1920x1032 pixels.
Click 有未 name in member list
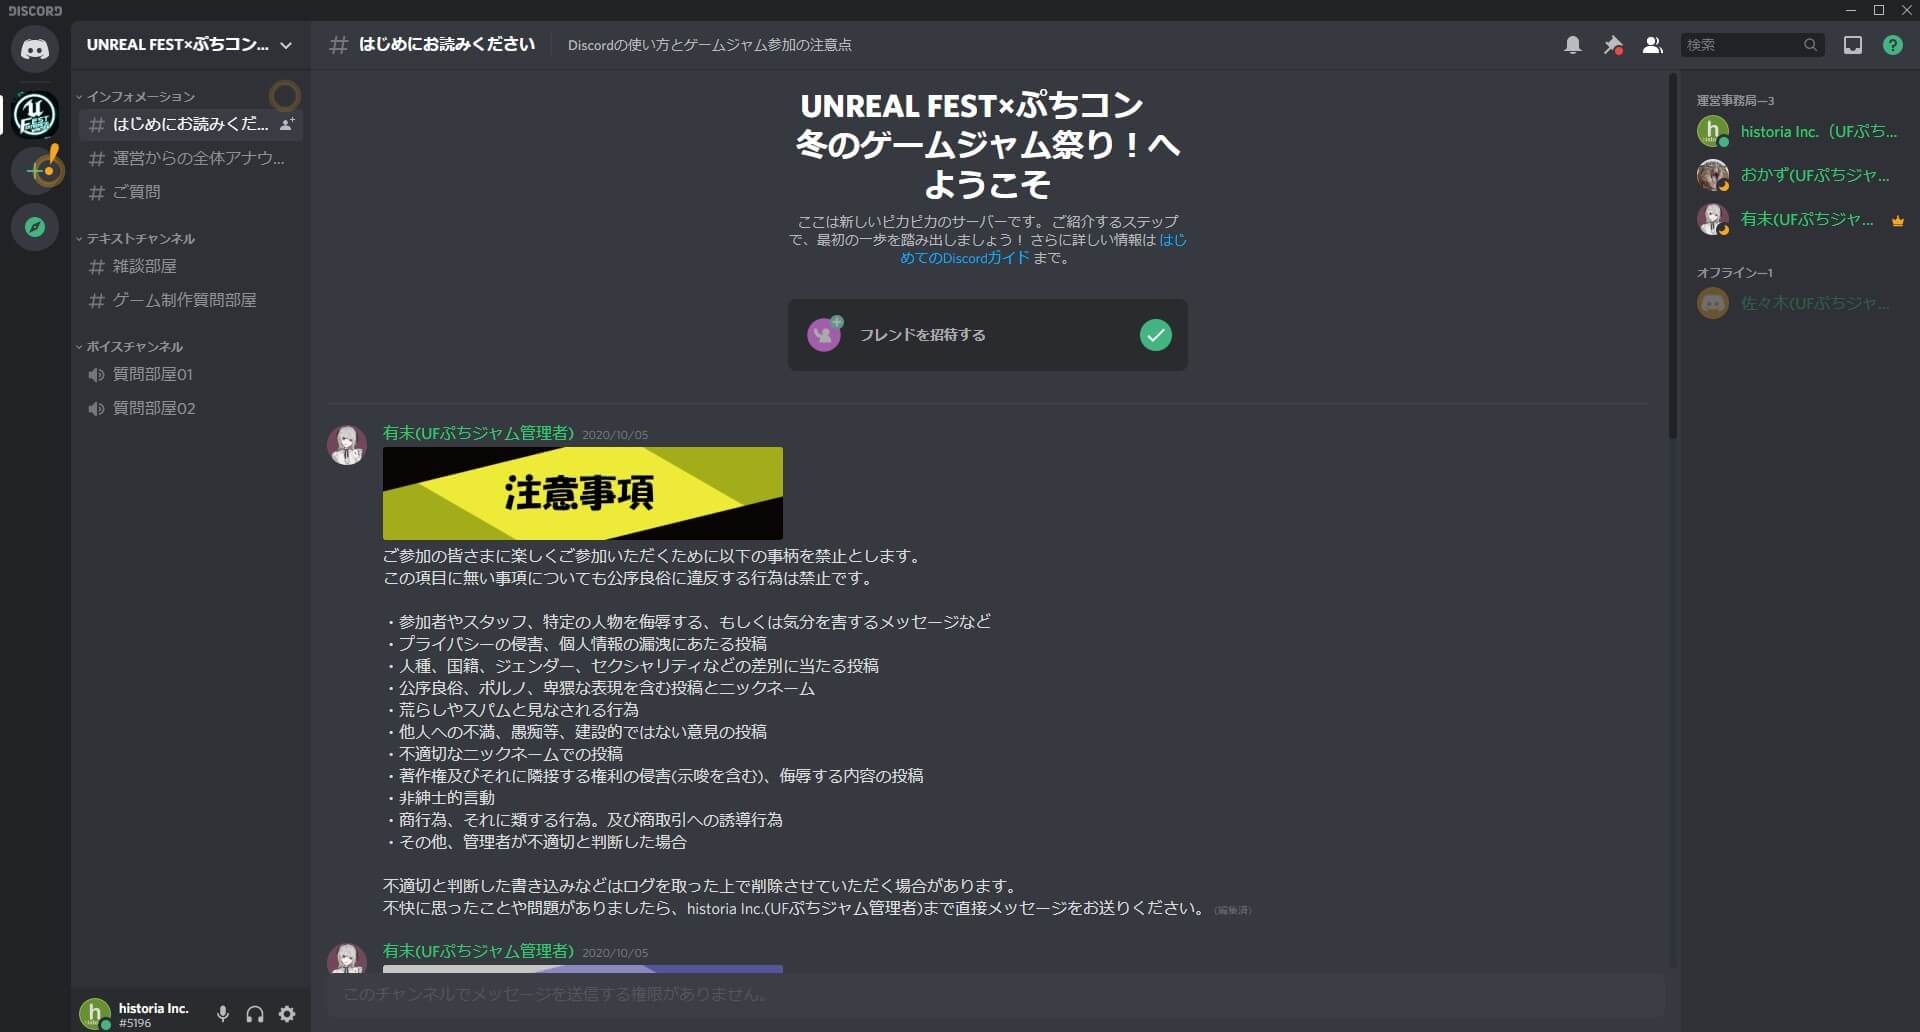pyautogui.click(x=1806, y=219)
